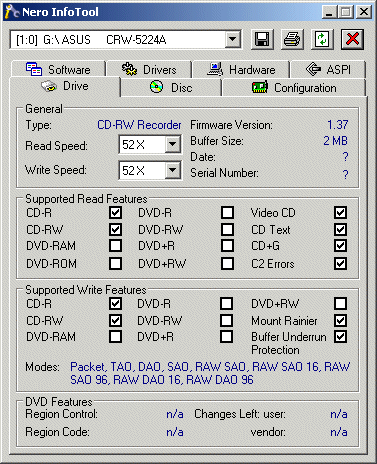The height and width of the screenshot is (464, 377).
Task: Toggle the C2 Errors checkbox
Action: point(340,263)
